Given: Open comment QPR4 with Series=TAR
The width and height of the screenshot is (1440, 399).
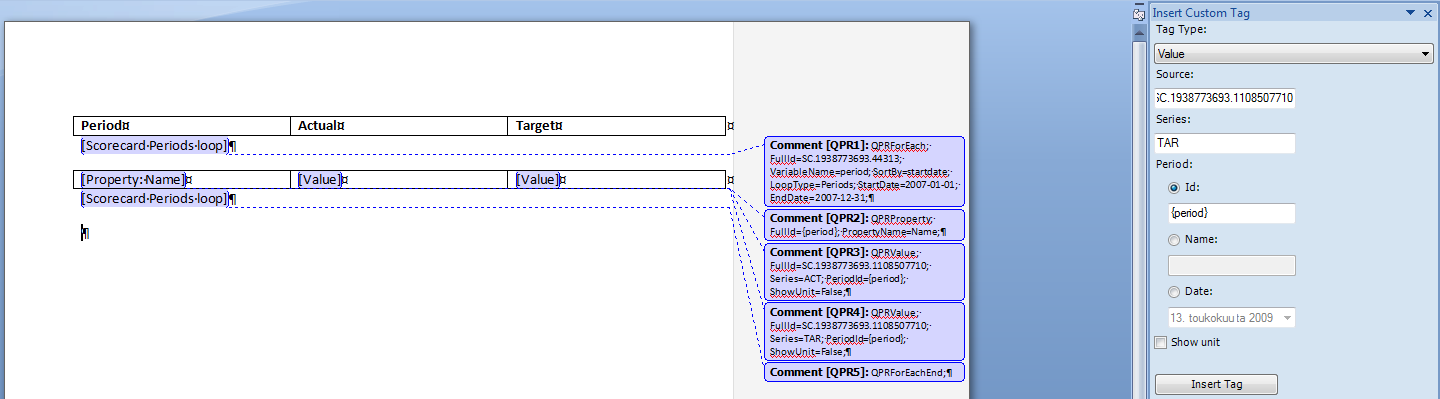Looking at the screenshot, I should [864, 331].
